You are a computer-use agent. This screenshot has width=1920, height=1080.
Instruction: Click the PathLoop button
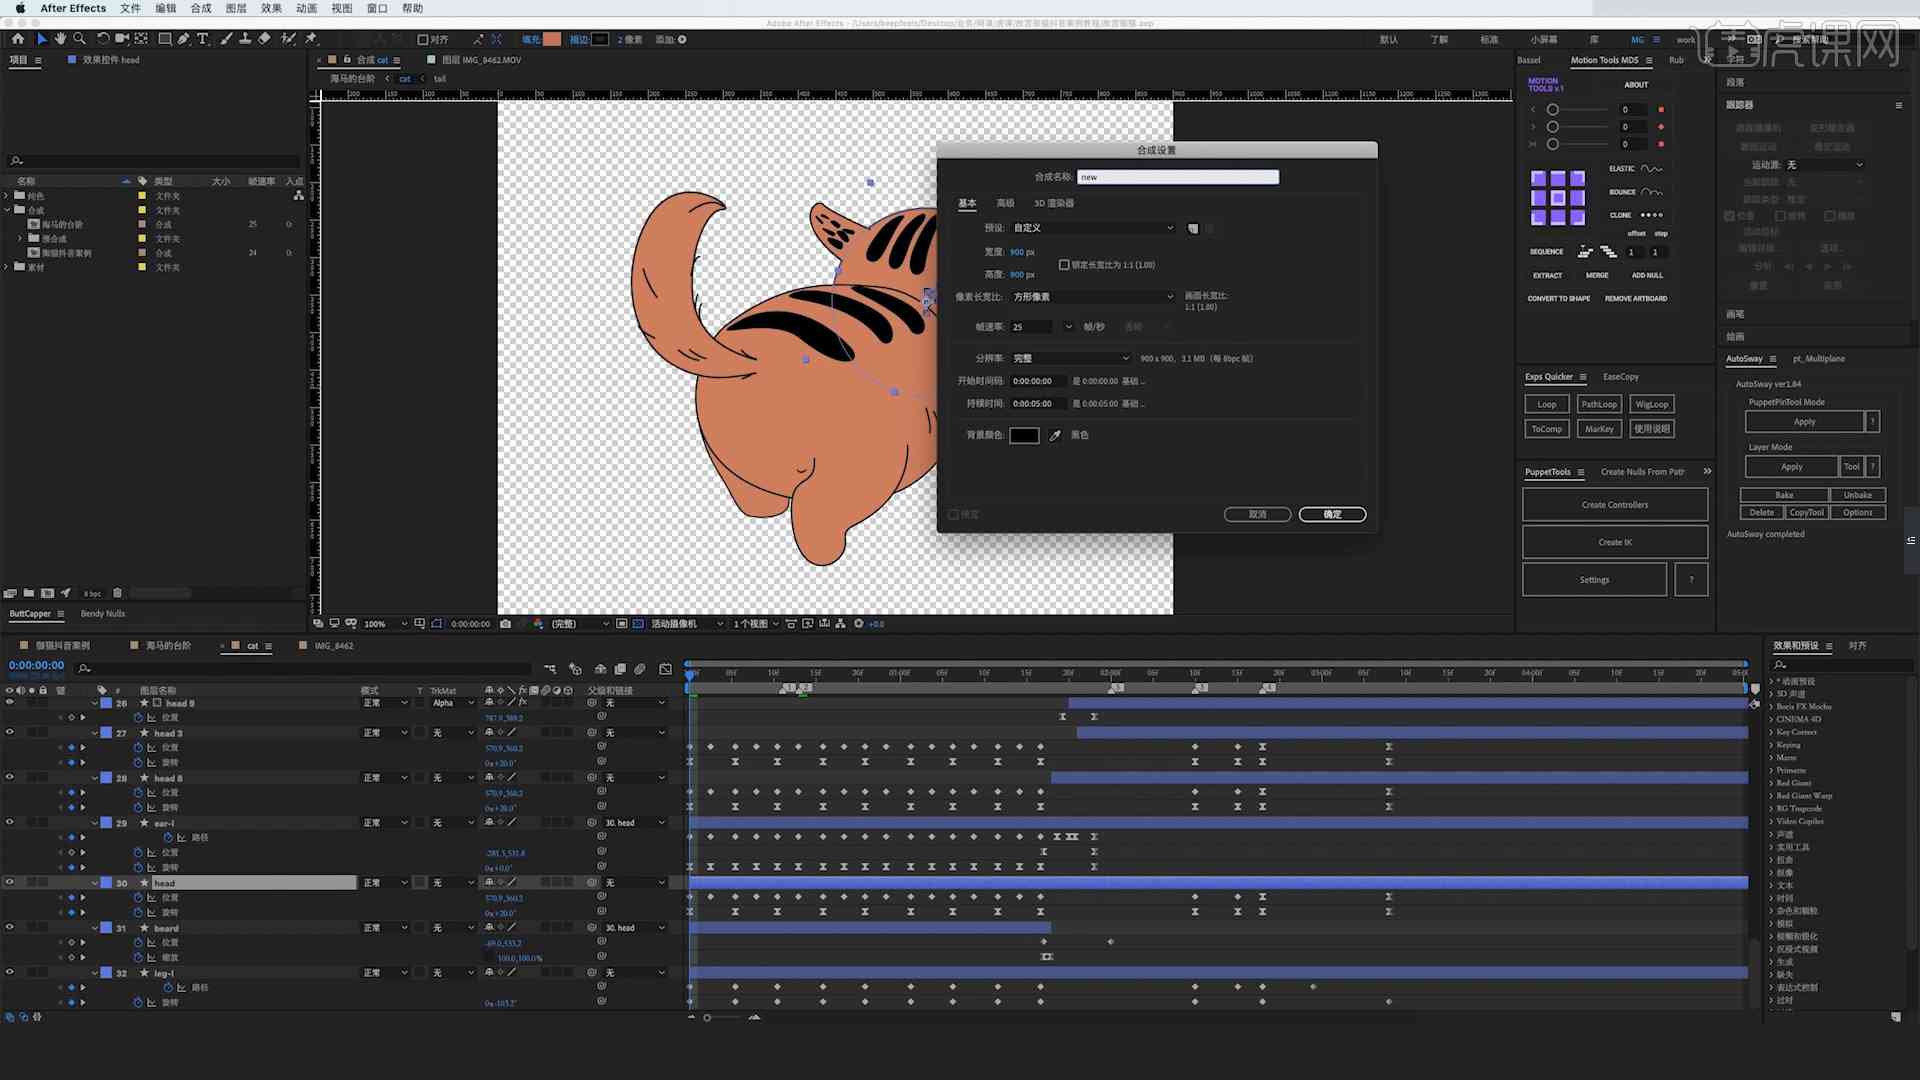[x=1599, y=404]
